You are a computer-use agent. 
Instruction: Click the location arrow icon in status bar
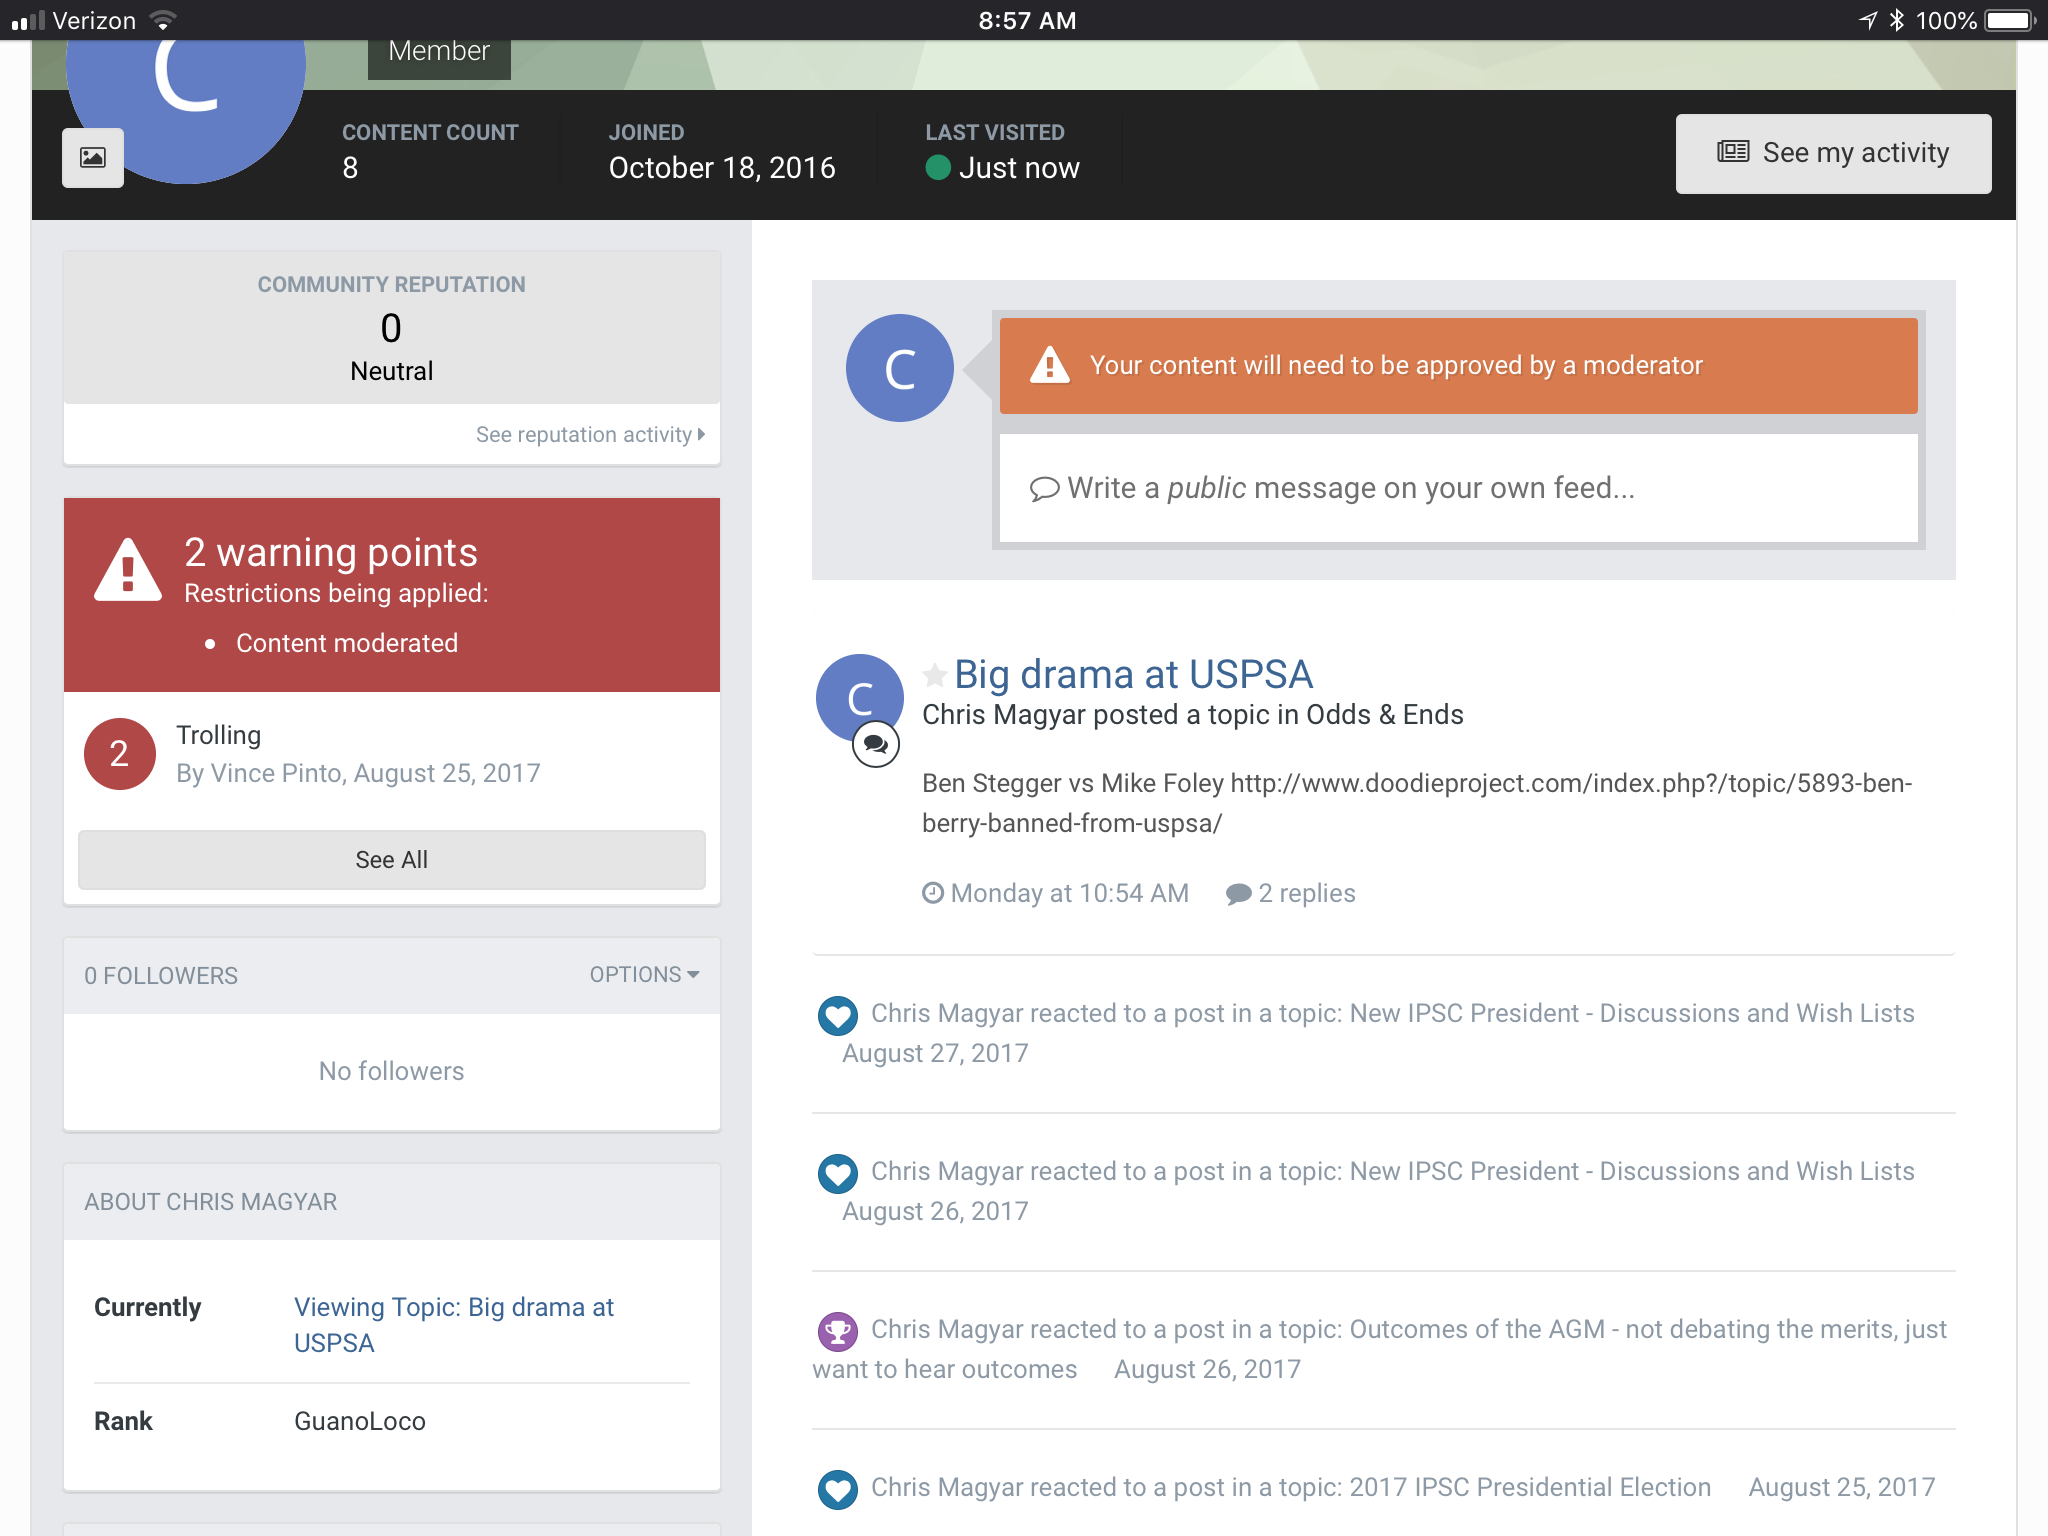pyautogui.click(x=1868, y=20)
